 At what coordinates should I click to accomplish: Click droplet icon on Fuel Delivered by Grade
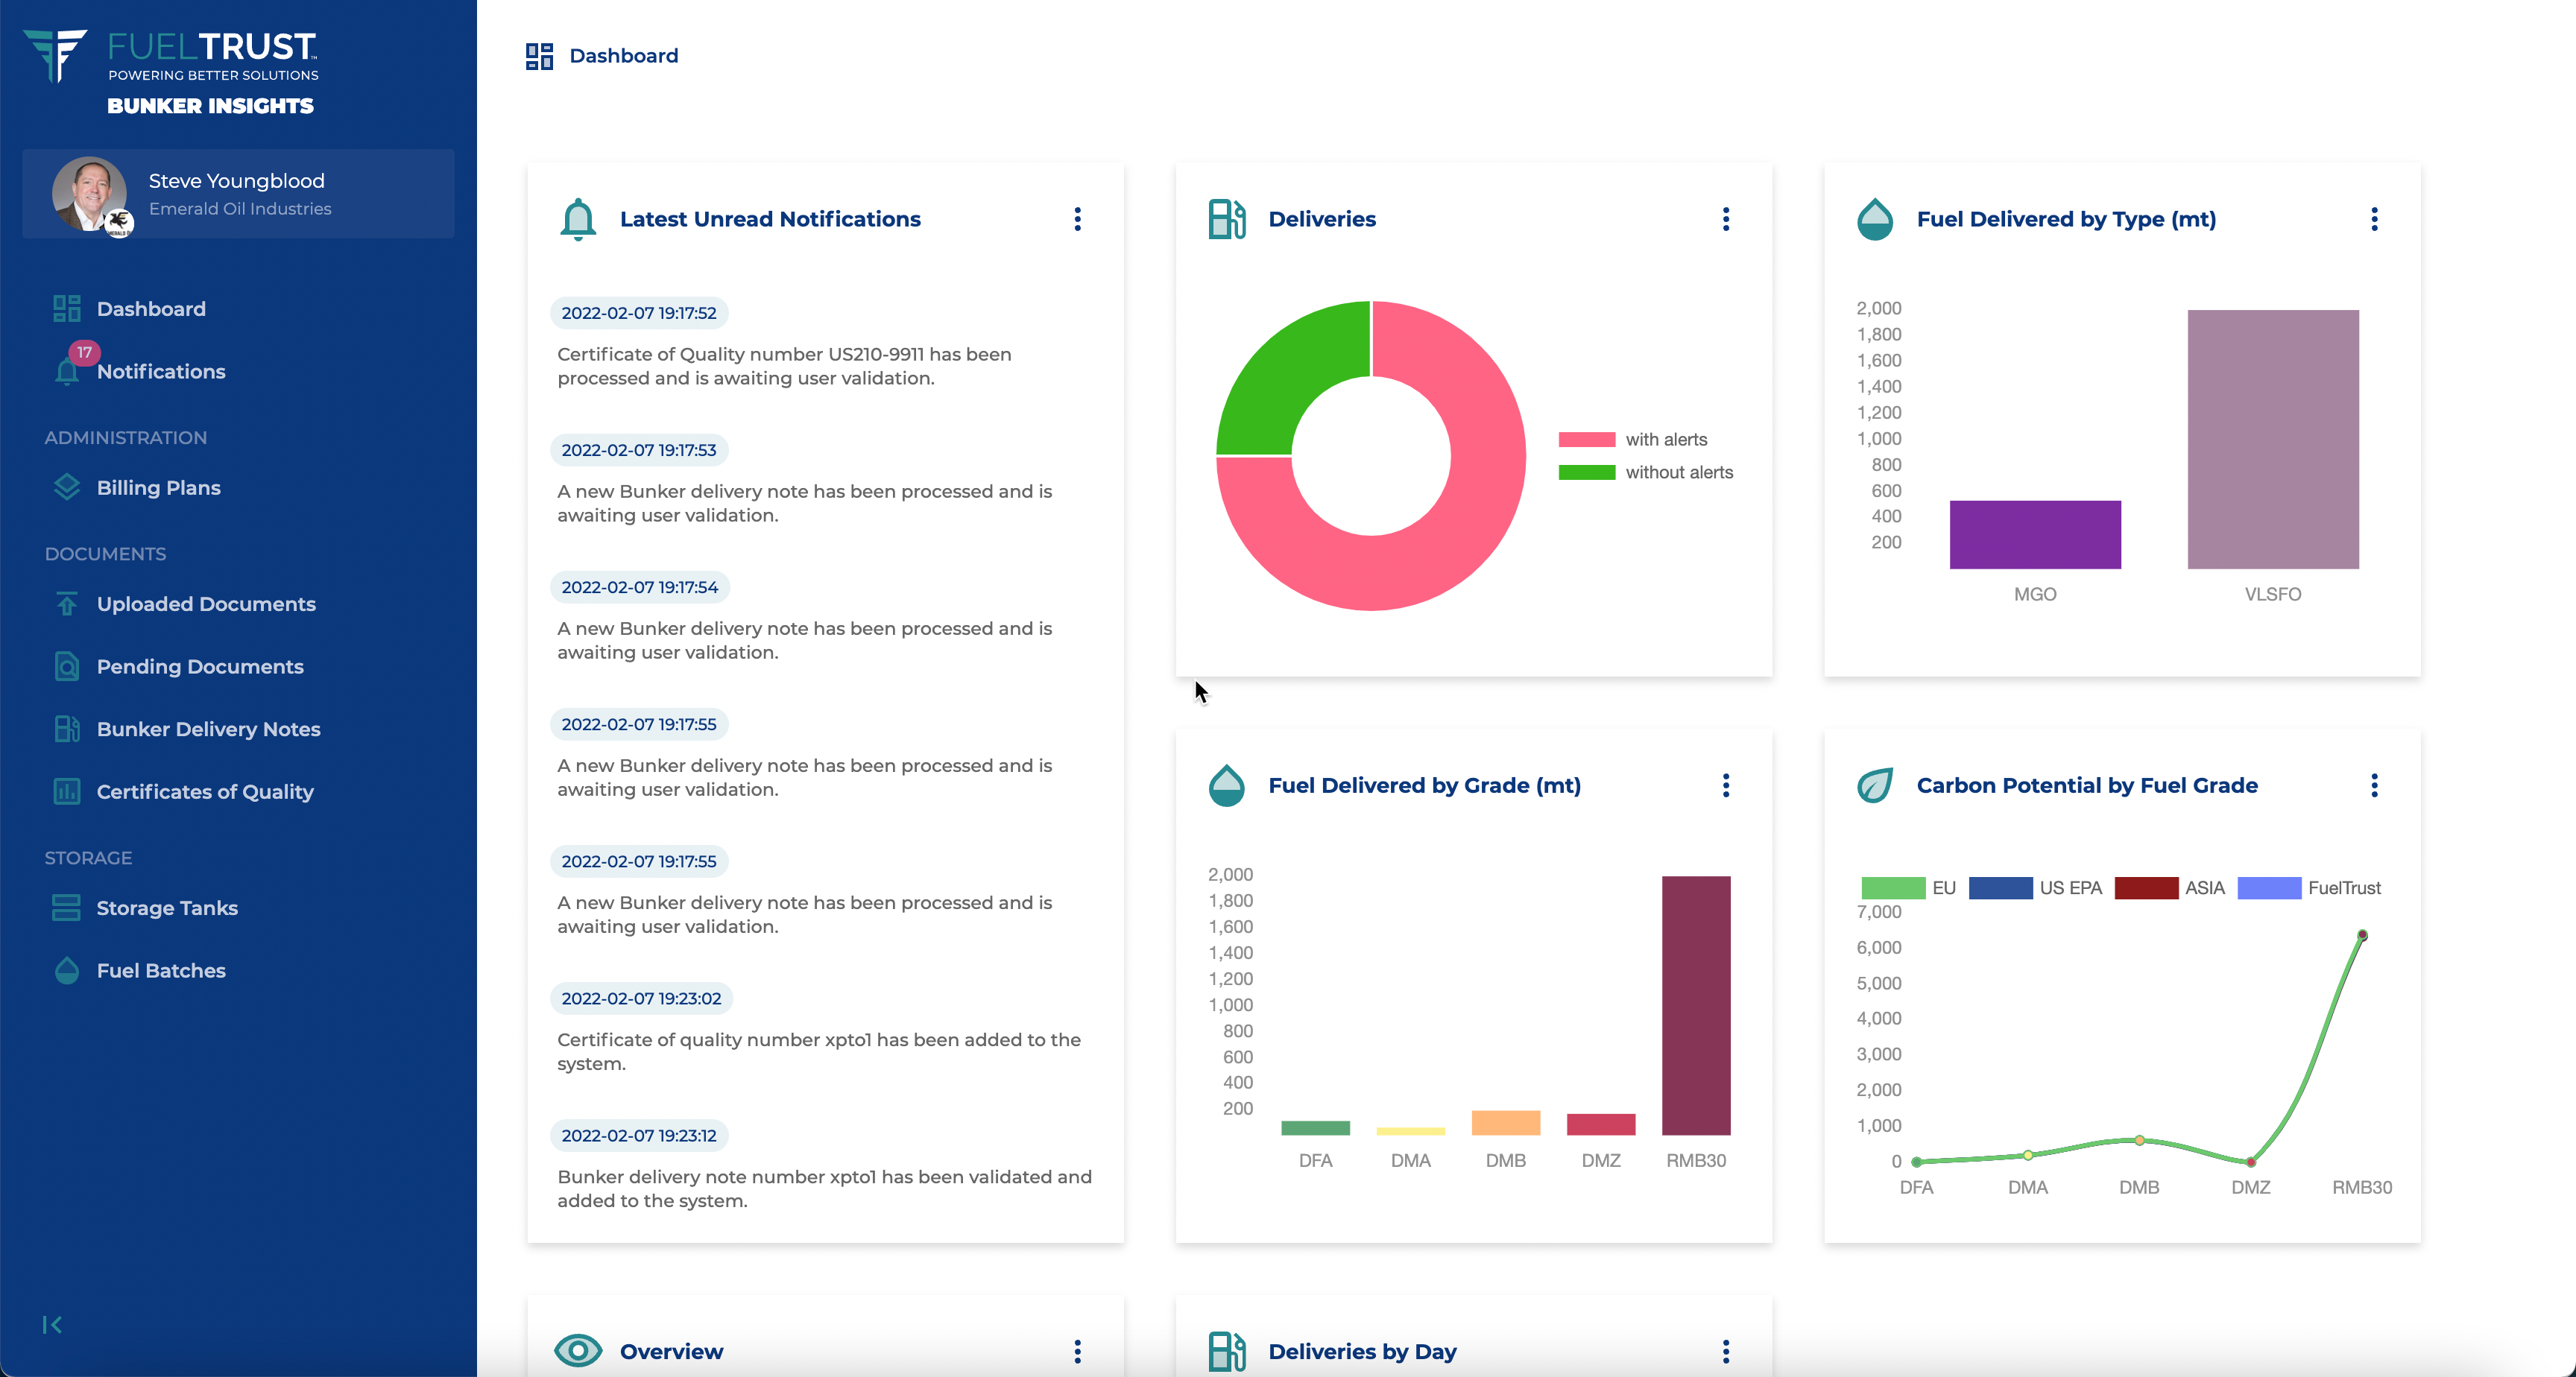click(1227, 786)
